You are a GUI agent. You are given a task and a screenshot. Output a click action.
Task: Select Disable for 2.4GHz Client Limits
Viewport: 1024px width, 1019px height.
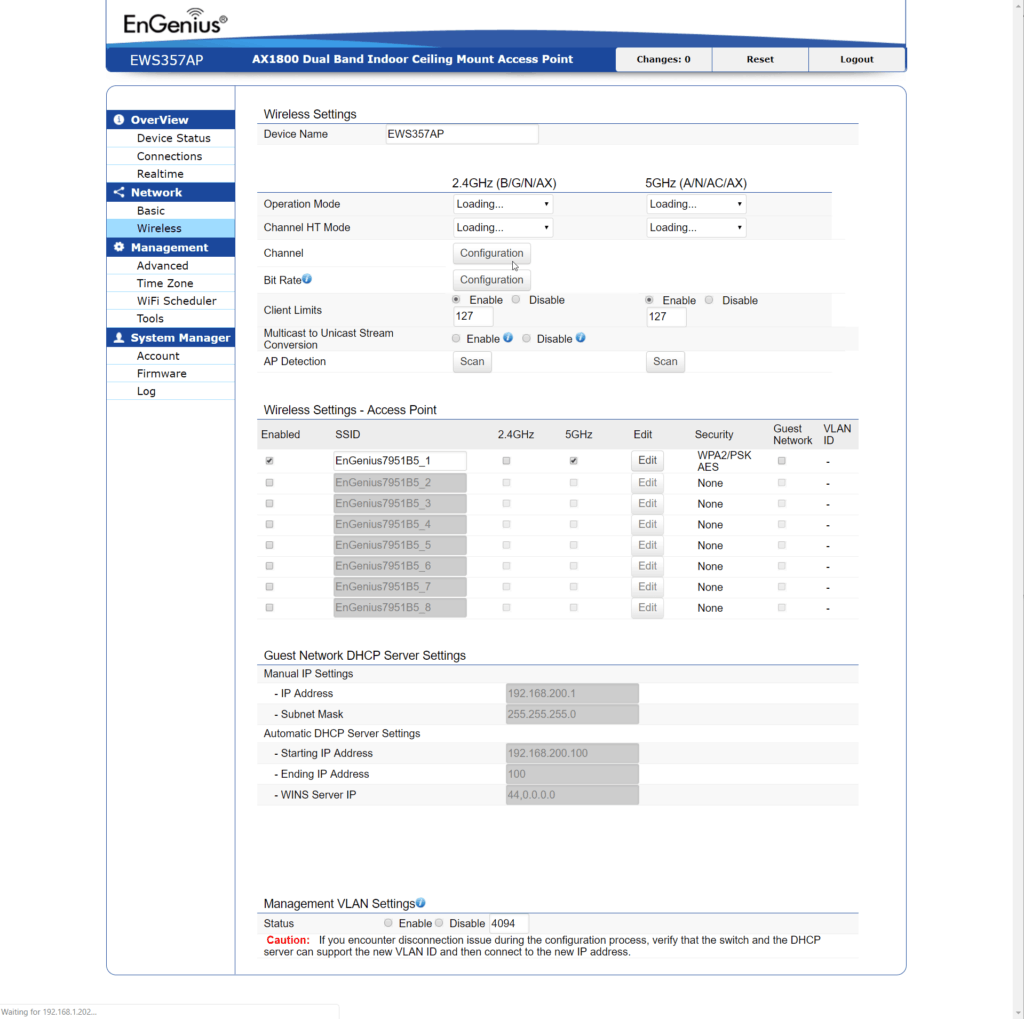[x=516, y=300]
